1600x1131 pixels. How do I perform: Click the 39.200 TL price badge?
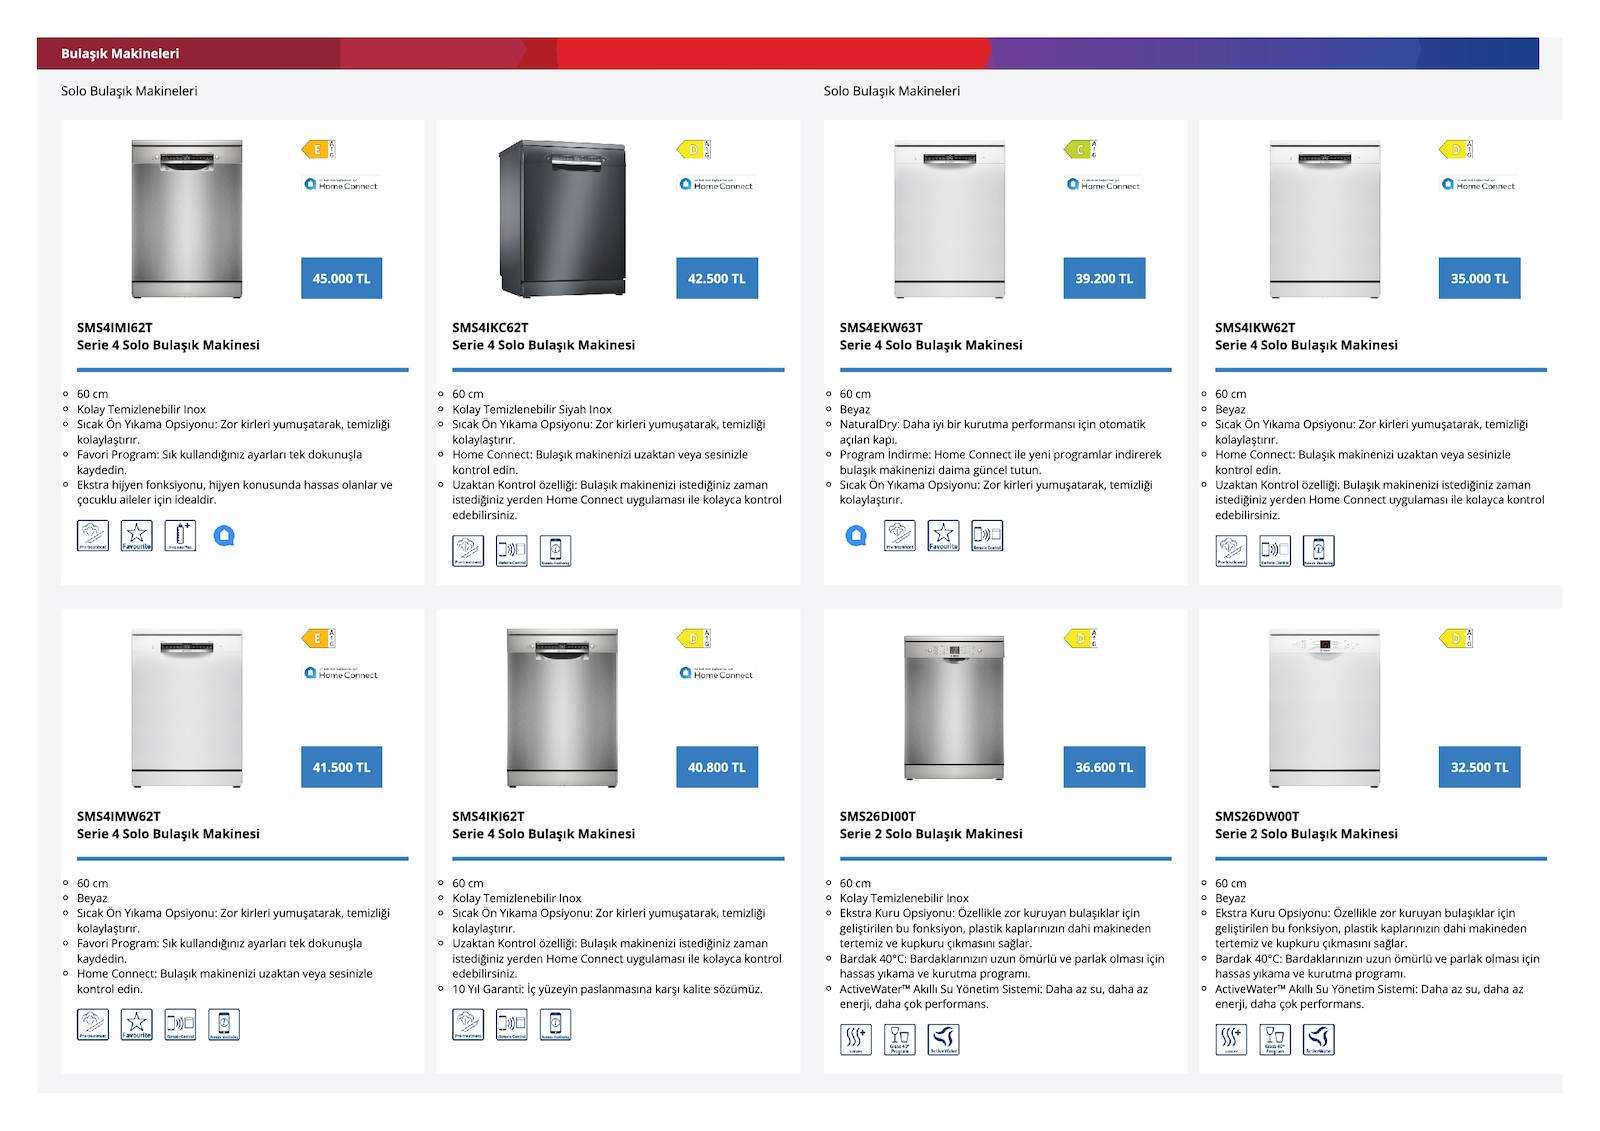tap(1104, 278)
